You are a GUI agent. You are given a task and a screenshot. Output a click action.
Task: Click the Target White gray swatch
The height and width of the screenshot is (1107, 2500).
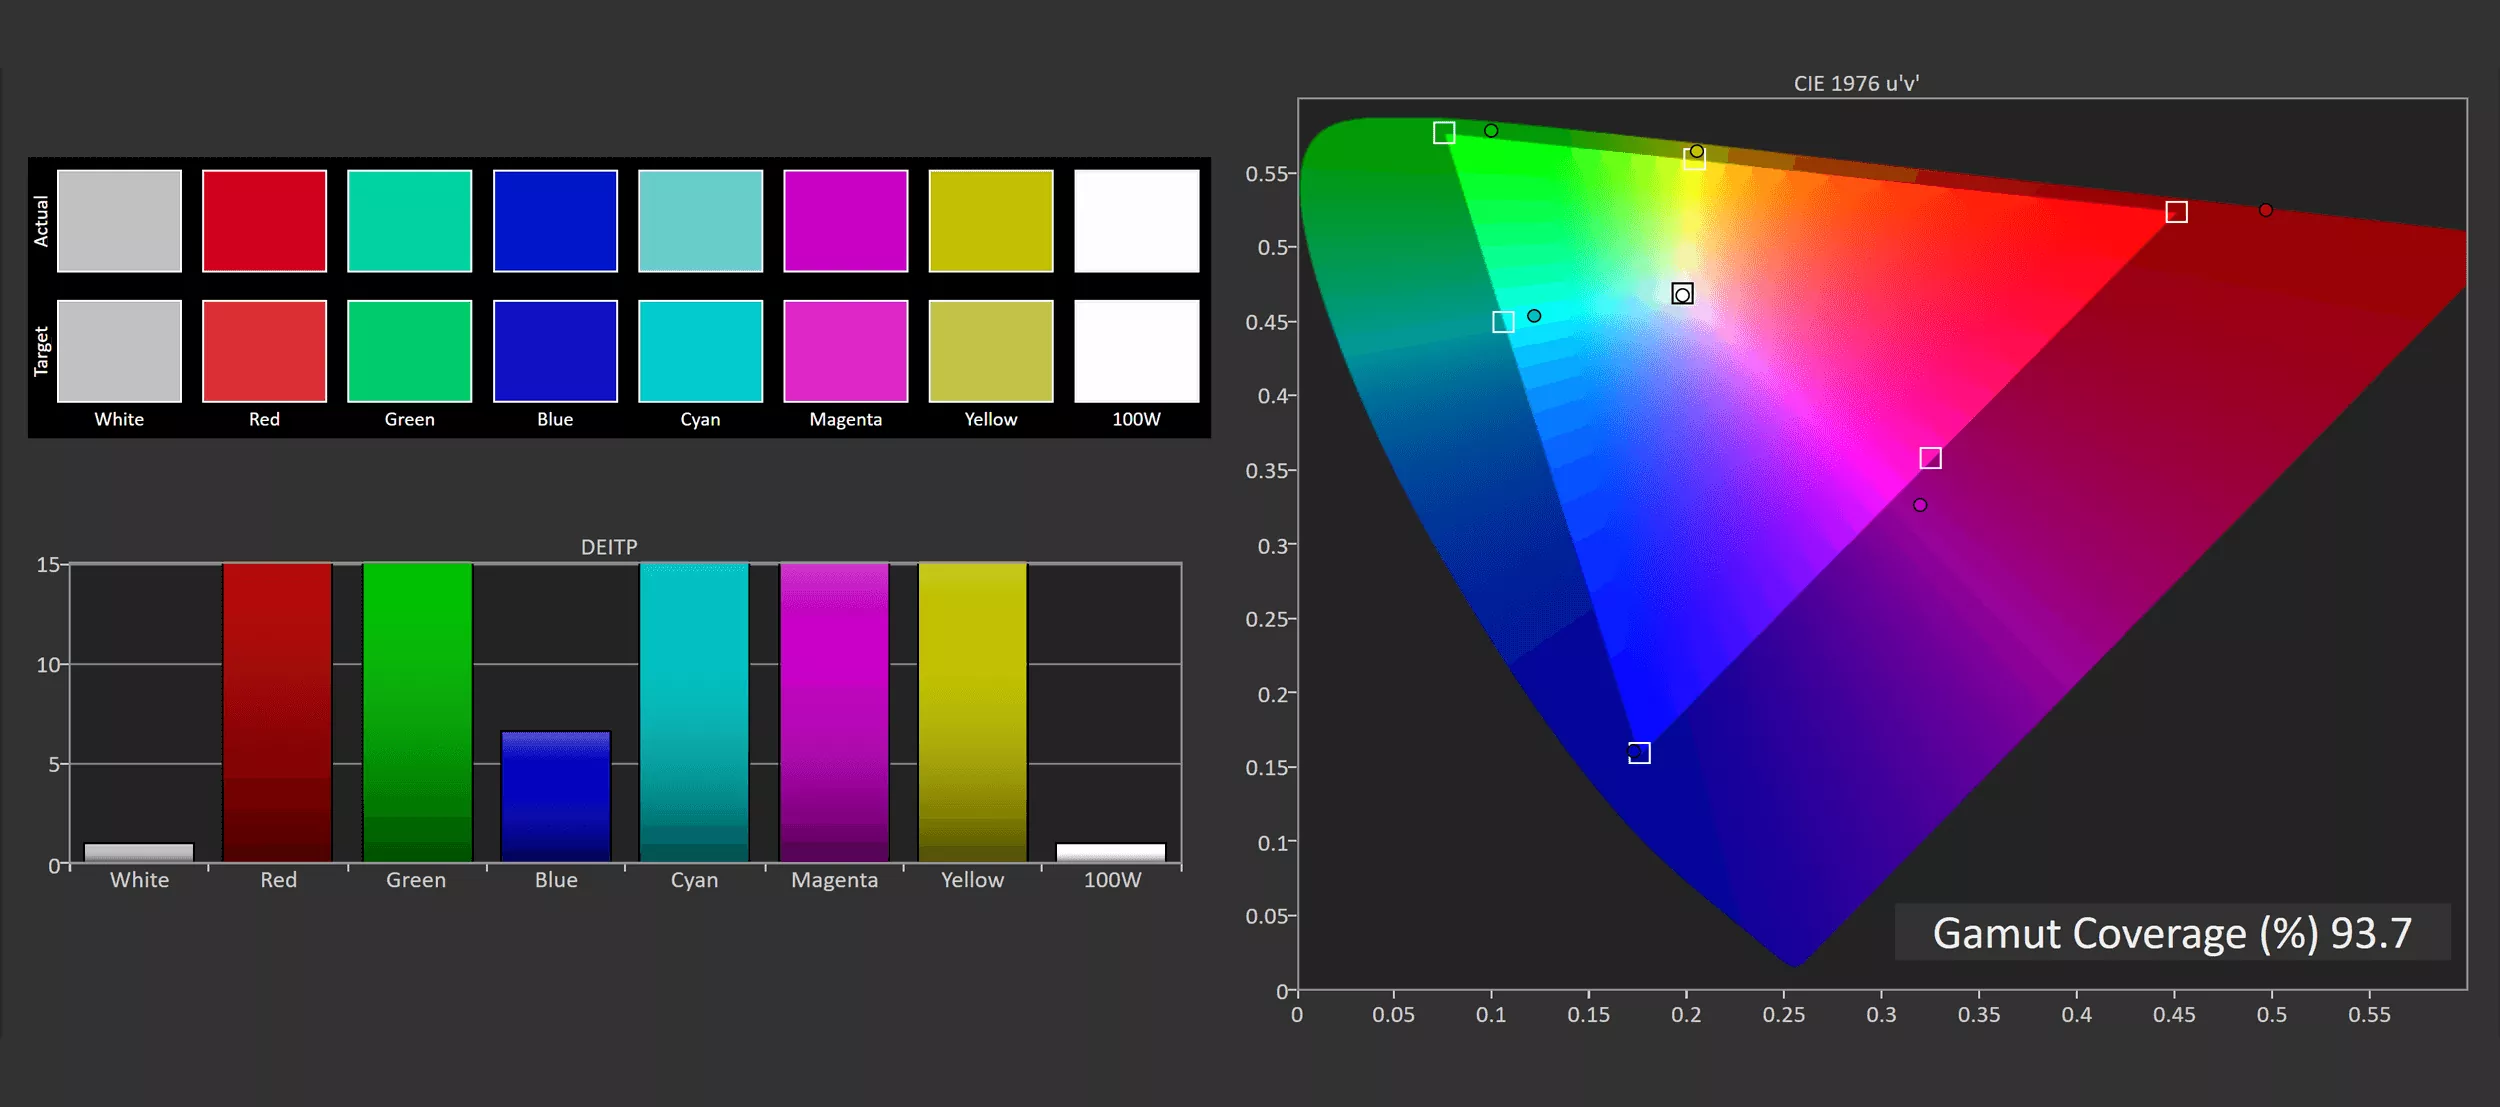[119, 351]
